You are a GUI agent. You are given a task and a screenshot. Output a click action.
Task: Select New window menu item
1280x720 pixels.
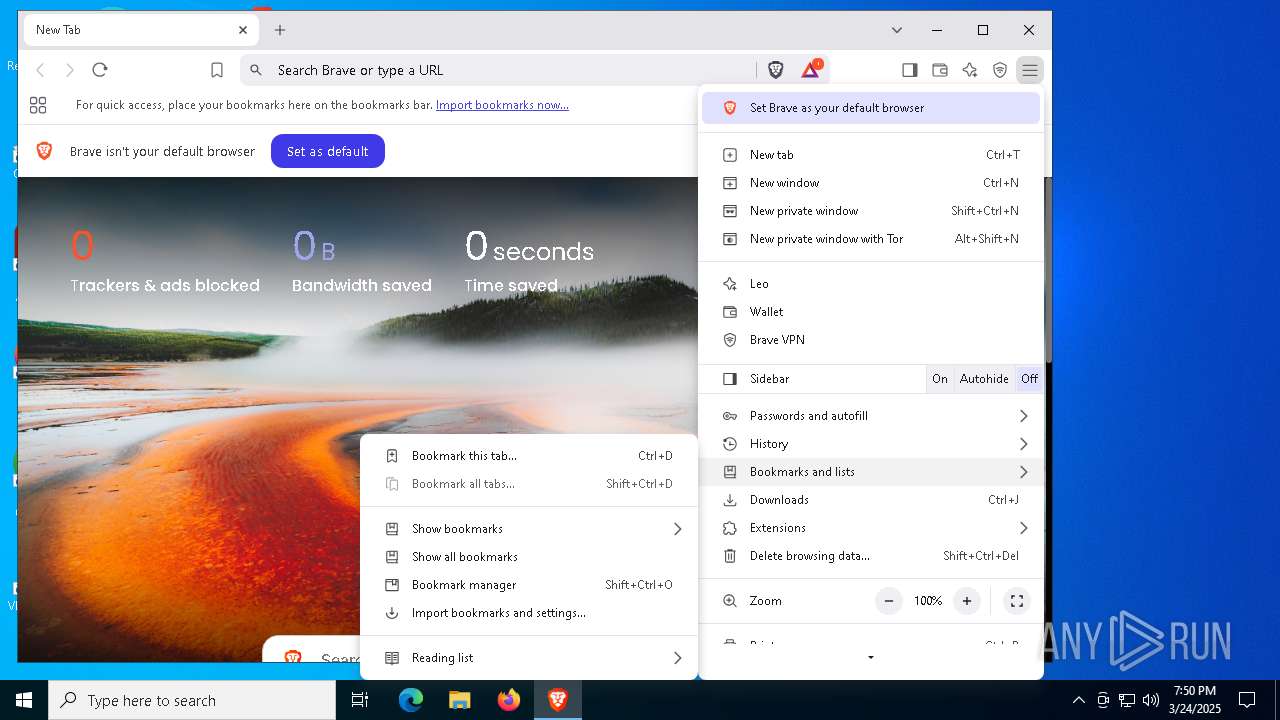[871, 183]
